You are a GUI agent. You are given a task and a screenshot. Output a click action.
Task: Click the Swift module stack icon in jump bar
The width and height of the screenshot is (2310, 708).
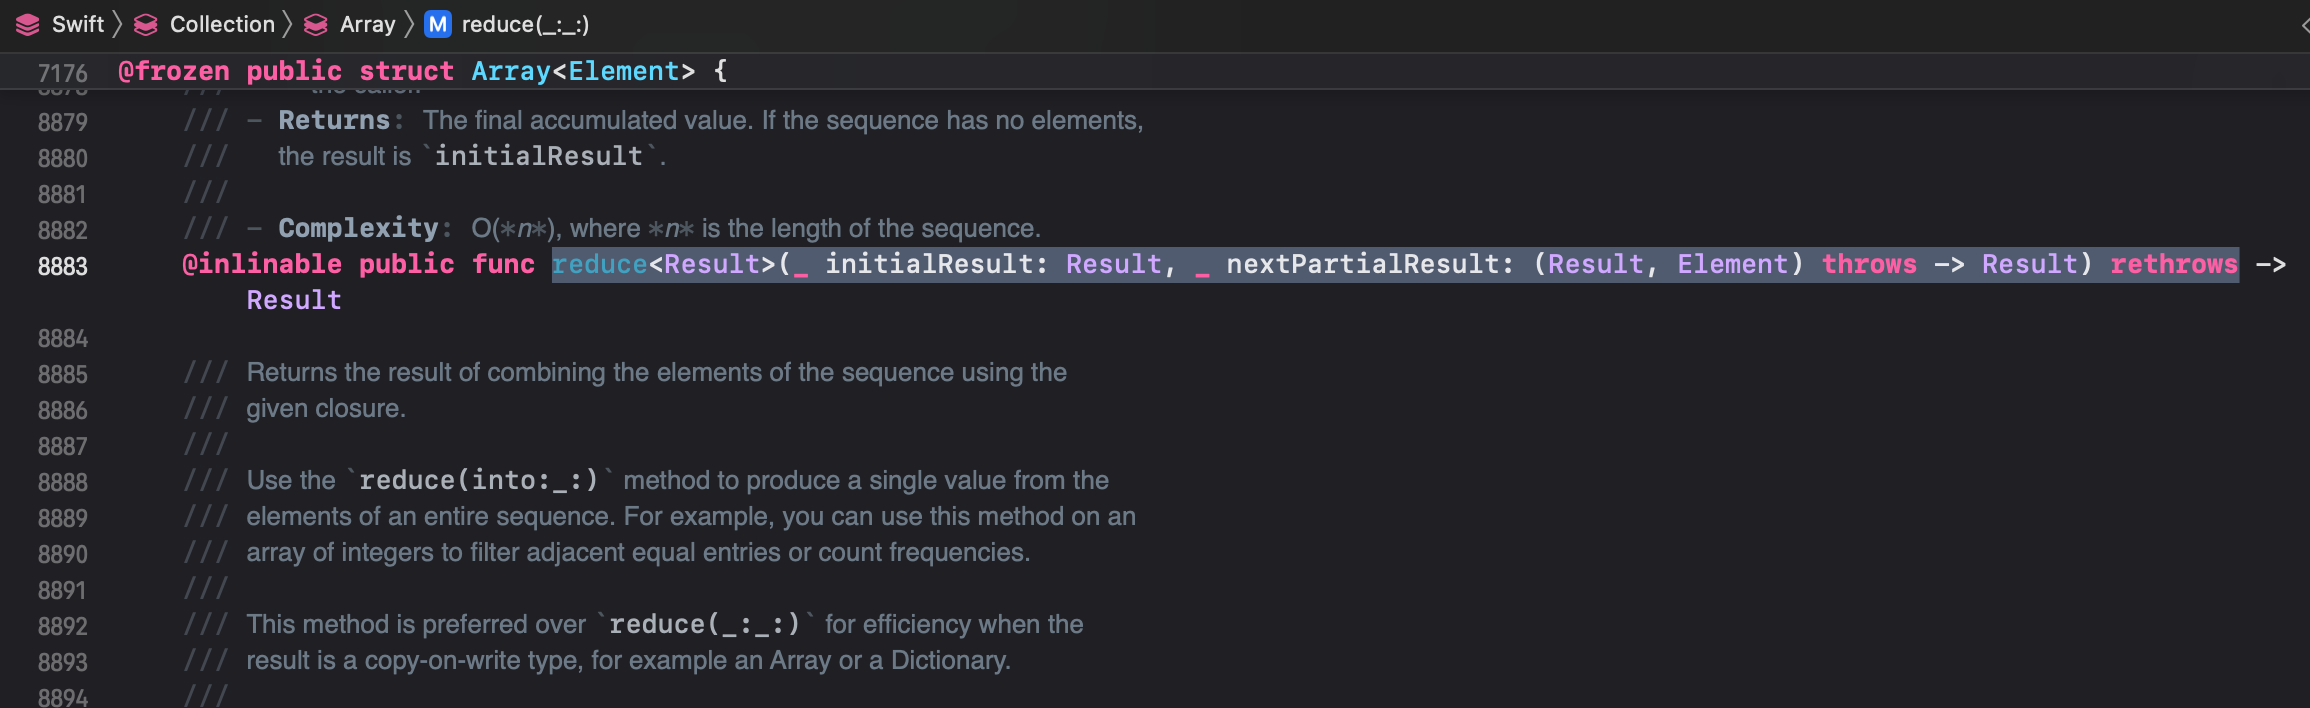[x=28, y=25]
